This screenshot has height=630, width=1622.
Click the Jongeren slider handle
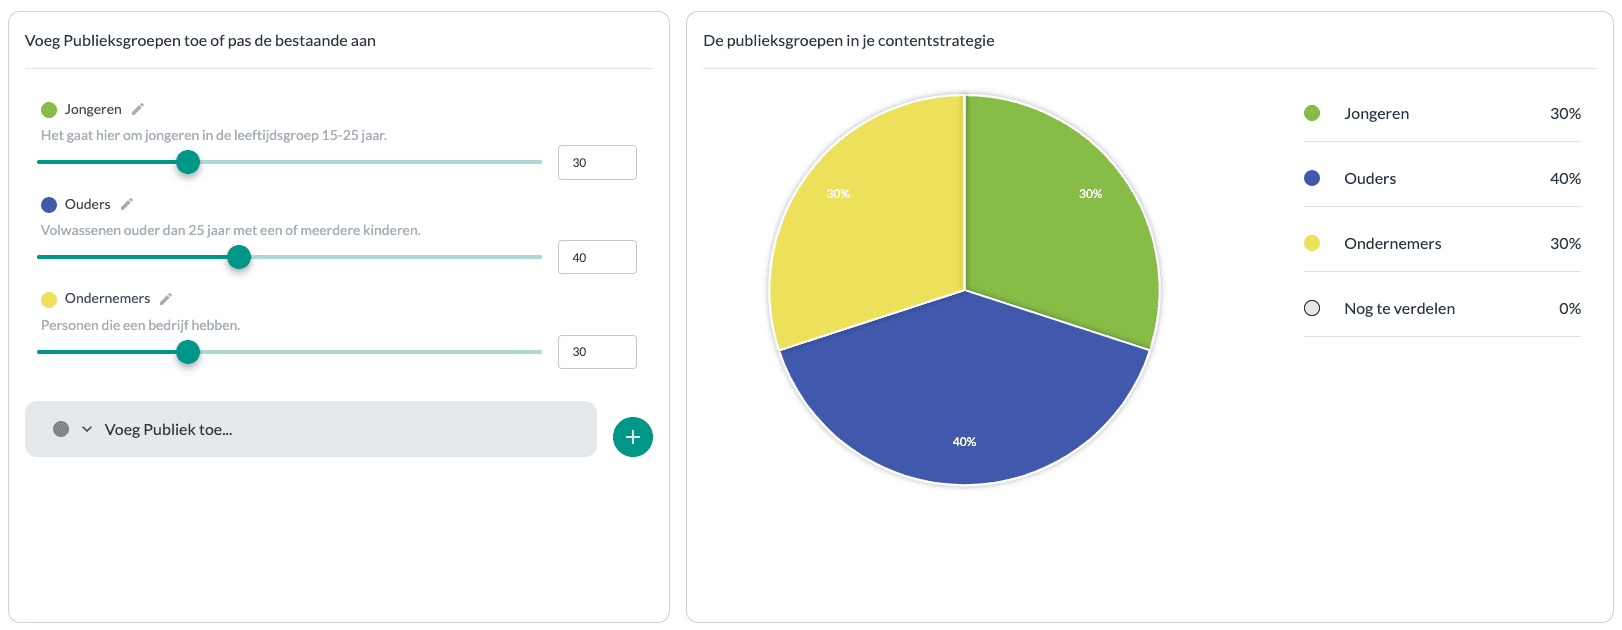(x=188, y=162)
